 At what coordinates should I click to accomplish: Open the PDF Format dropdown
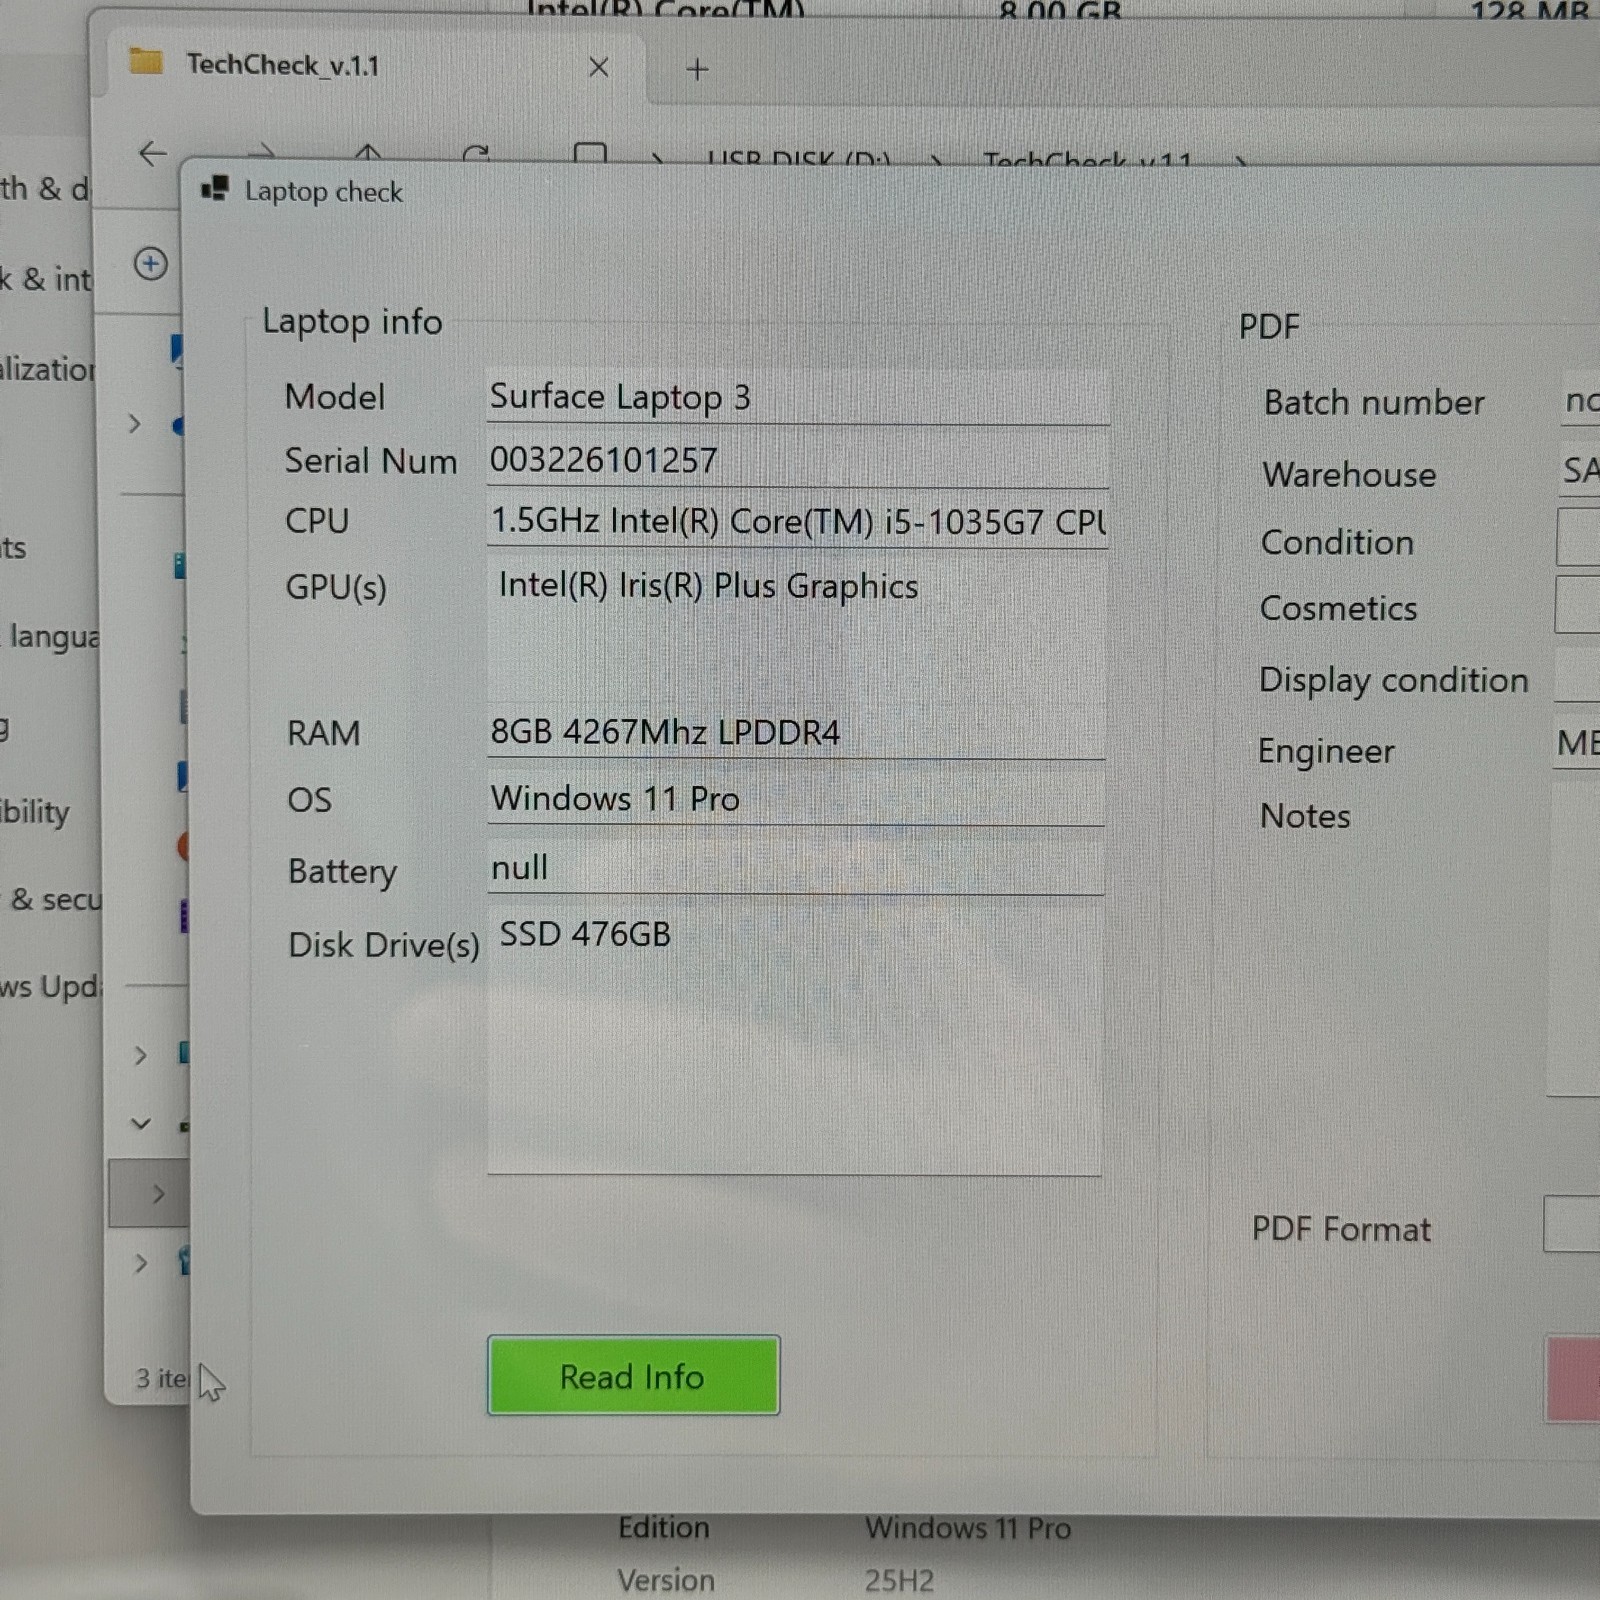coord(1571,1224)
